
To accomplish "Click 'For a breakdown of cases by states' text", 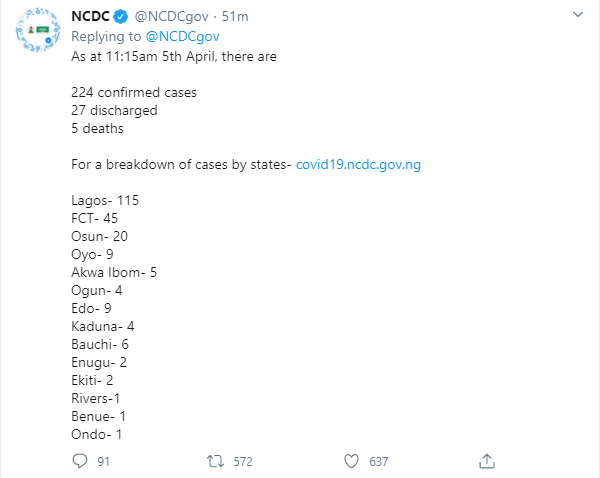I will [x=181, y=164].
